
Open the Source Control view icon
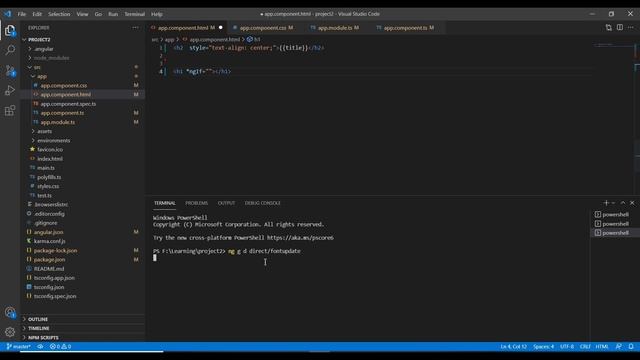pyautogui.click(x=10, y=70)
